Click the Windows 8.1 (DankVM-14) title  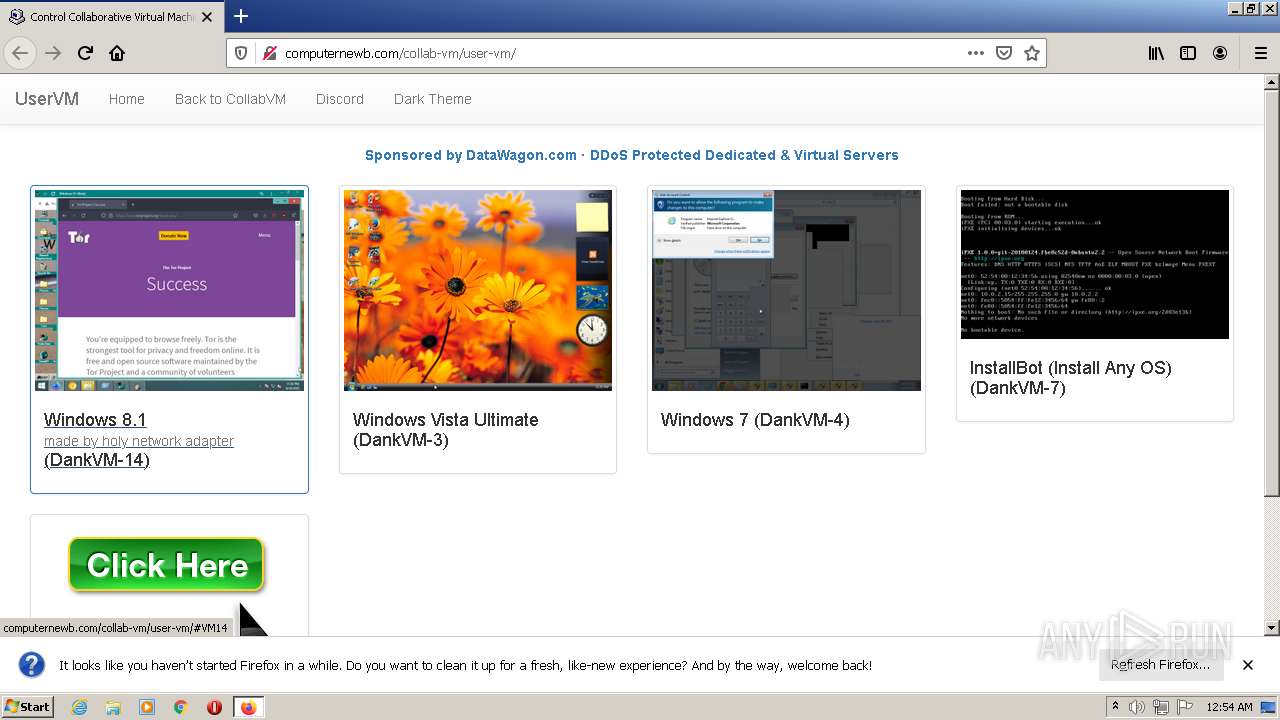139,440
